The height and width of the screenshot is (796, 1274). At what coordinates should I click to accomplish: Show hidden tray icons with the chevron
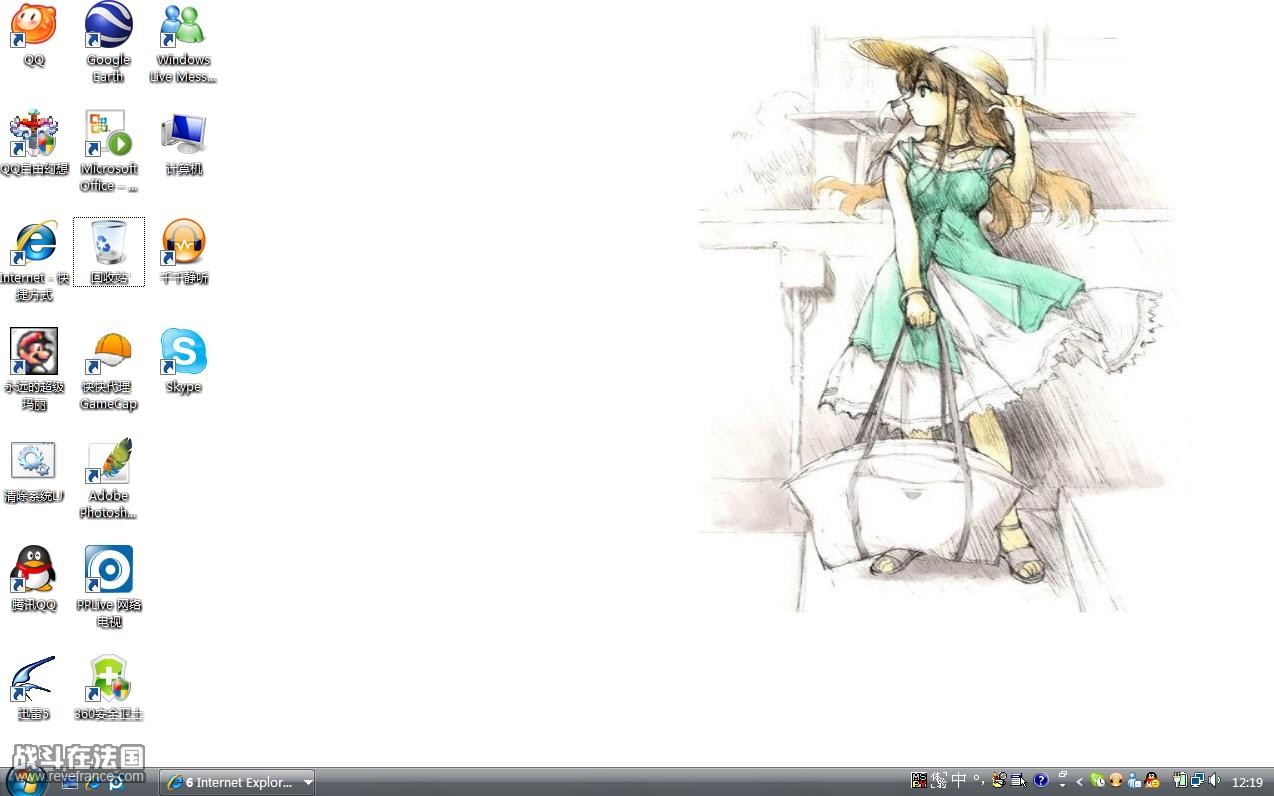1079,781
